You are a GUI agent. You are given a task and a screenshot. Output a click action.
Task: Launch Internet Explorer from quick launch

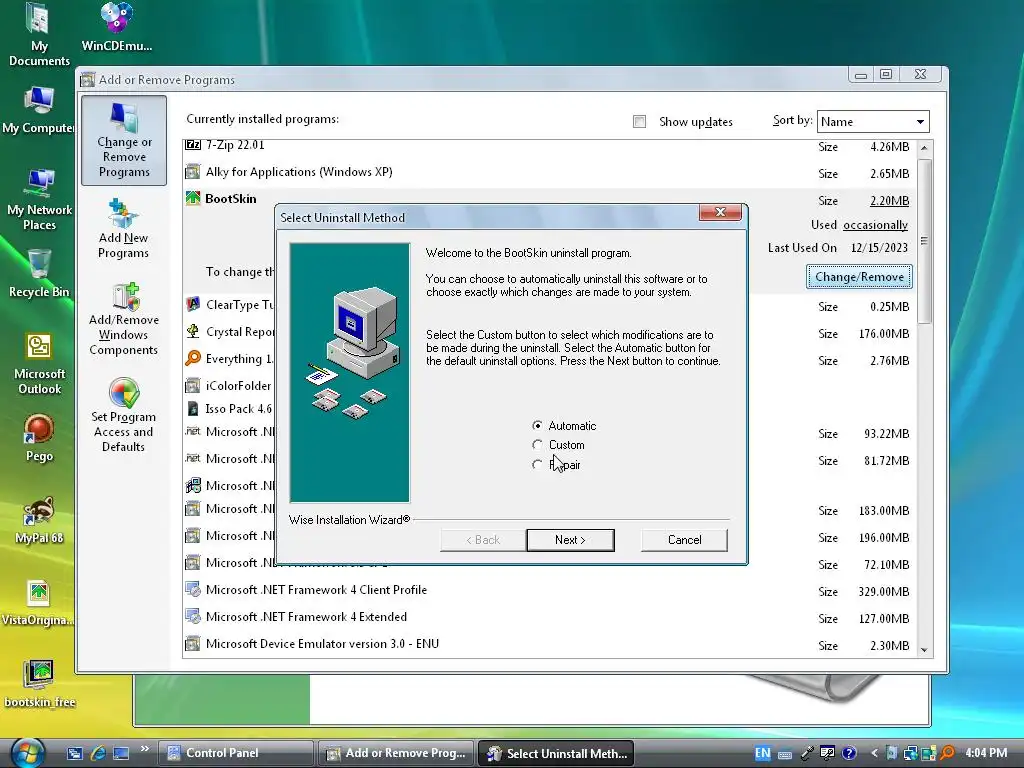98,753
